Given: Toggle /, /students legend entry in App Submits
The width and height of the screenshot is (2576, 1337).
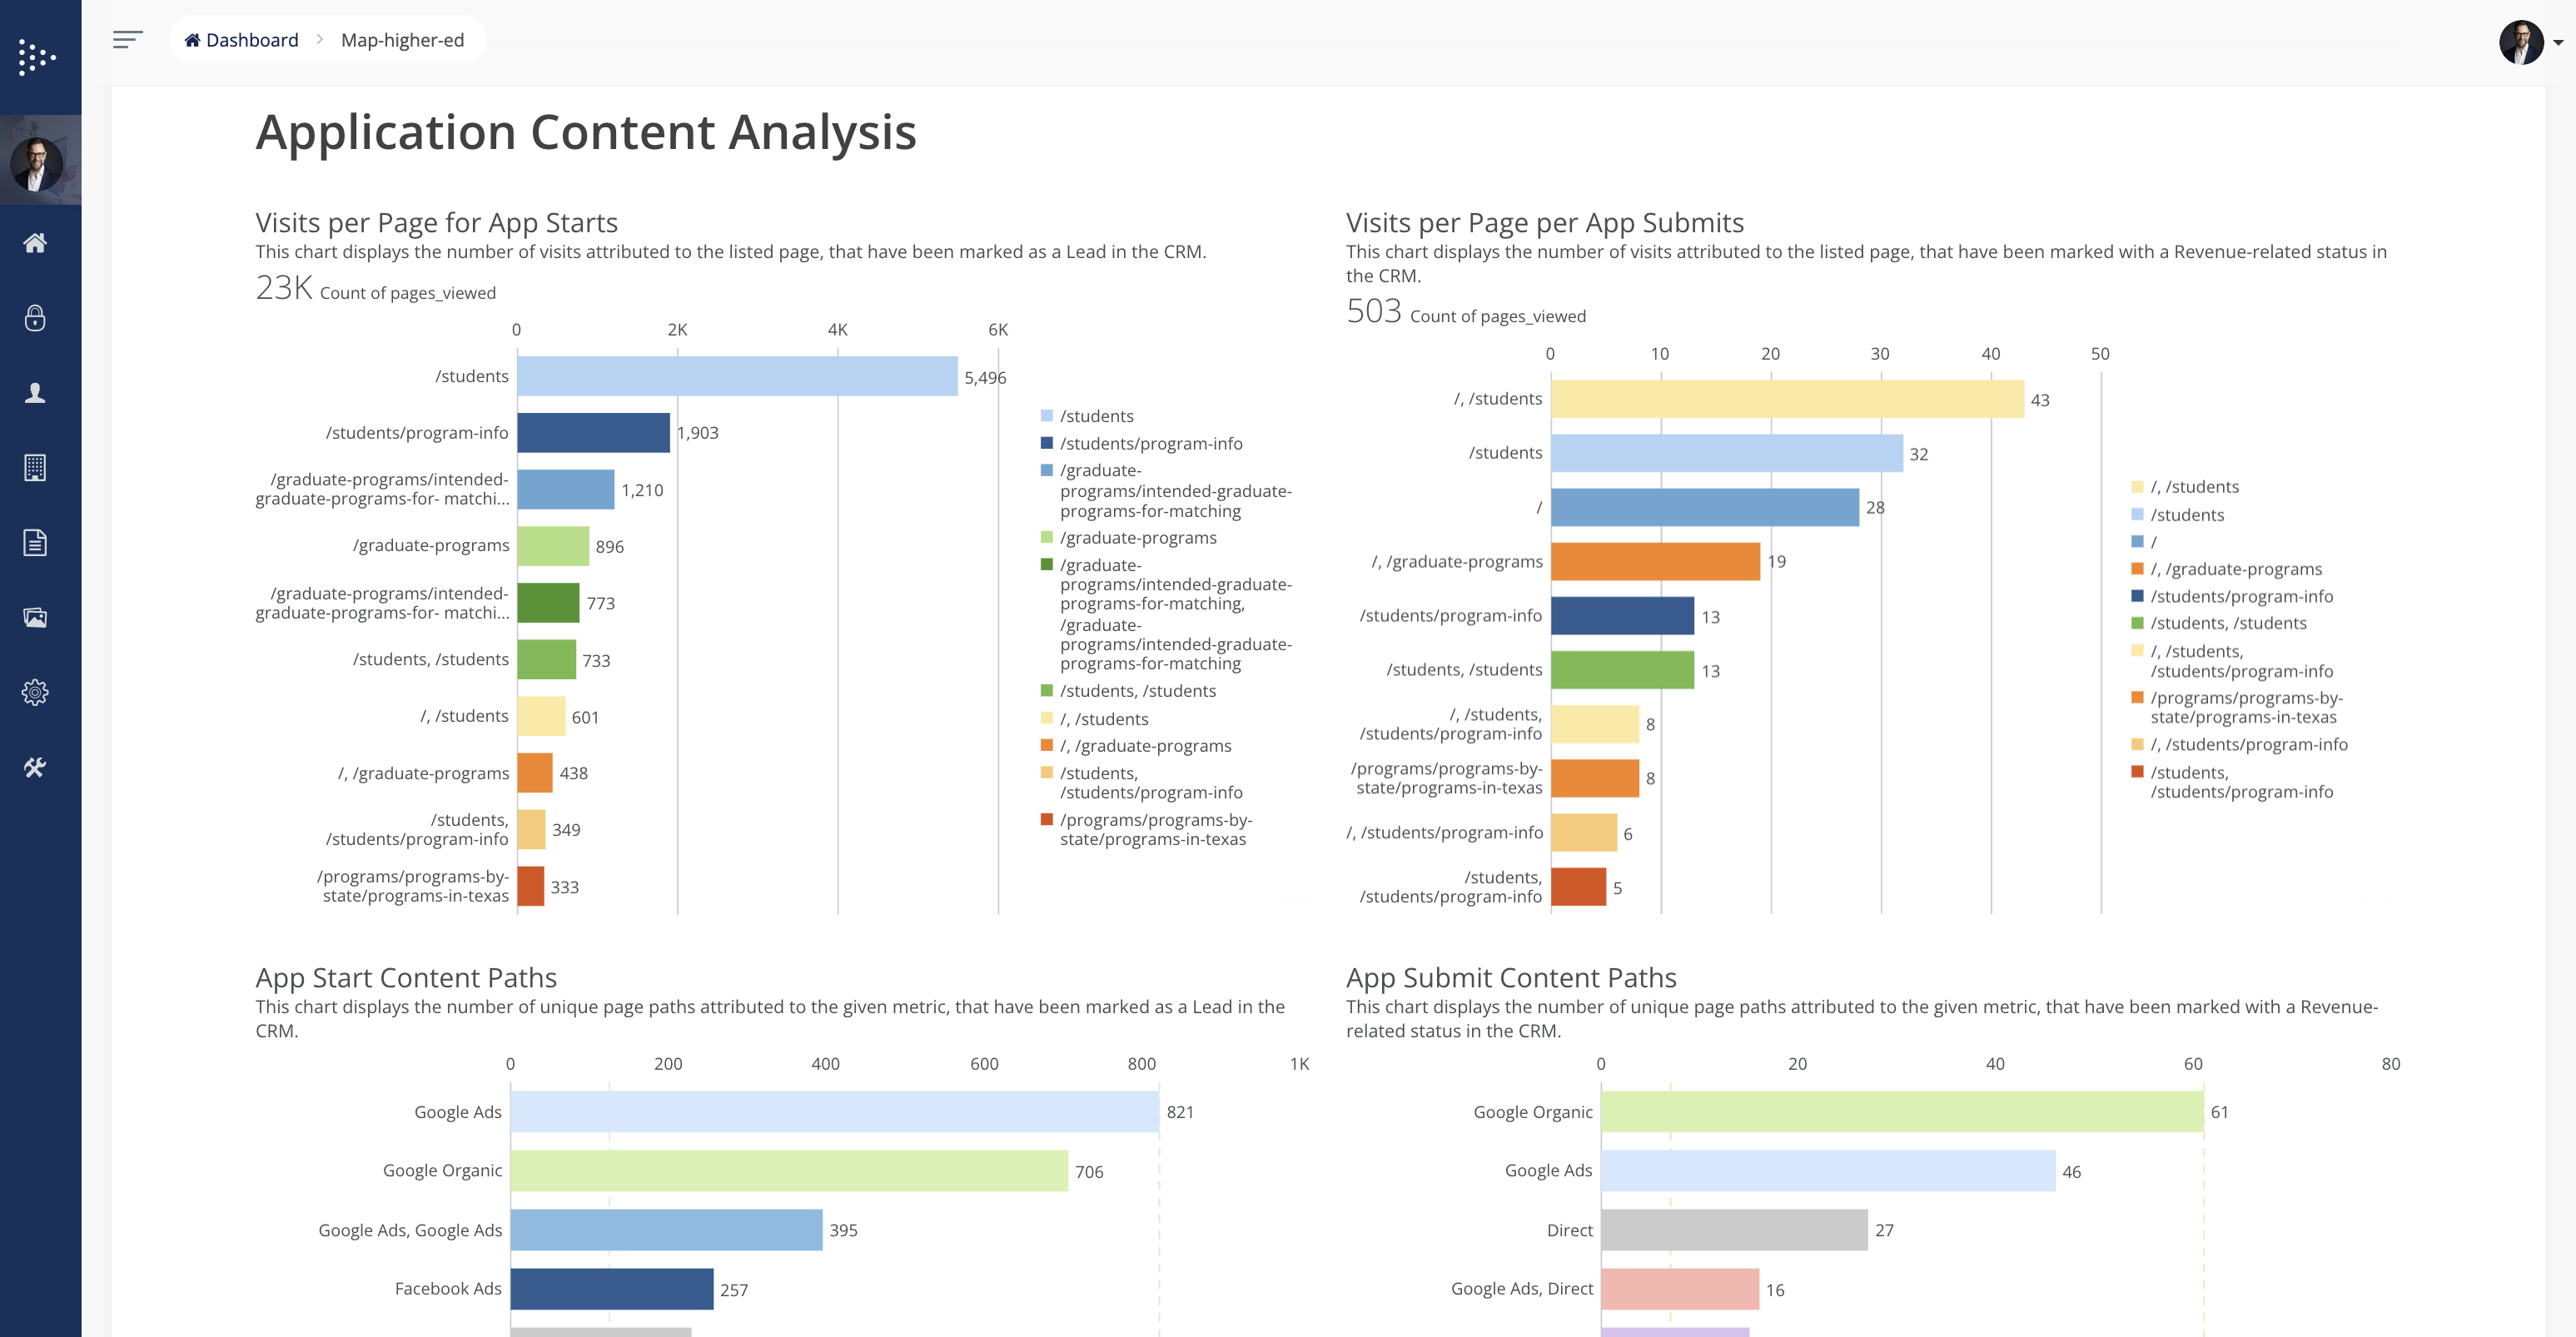Looking at the screenshot, I should (x=2185, y=487).
